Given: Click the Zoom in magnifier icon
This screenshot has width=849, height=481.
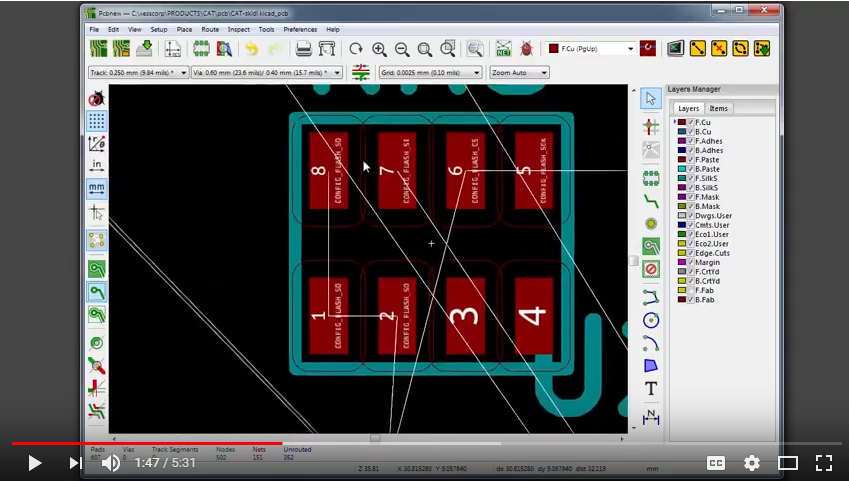Looking at the screenshot, I should (x=379, y=49).
